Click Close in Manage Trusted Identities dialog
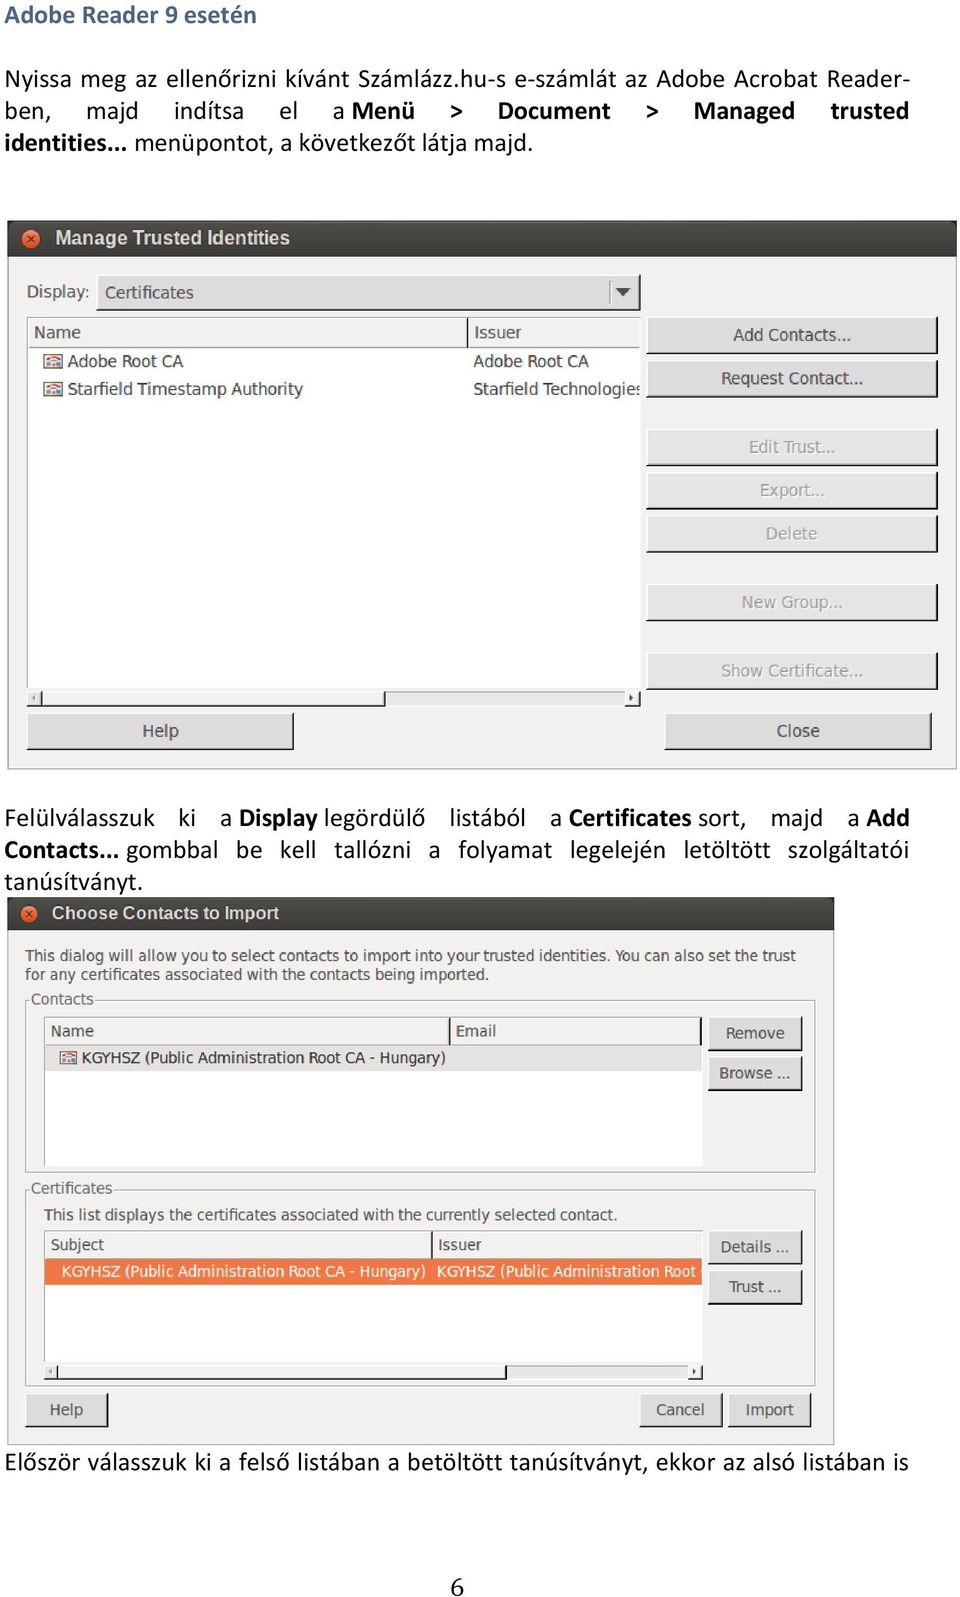This screenshot has height=1597, width=960. pos(798,731)
